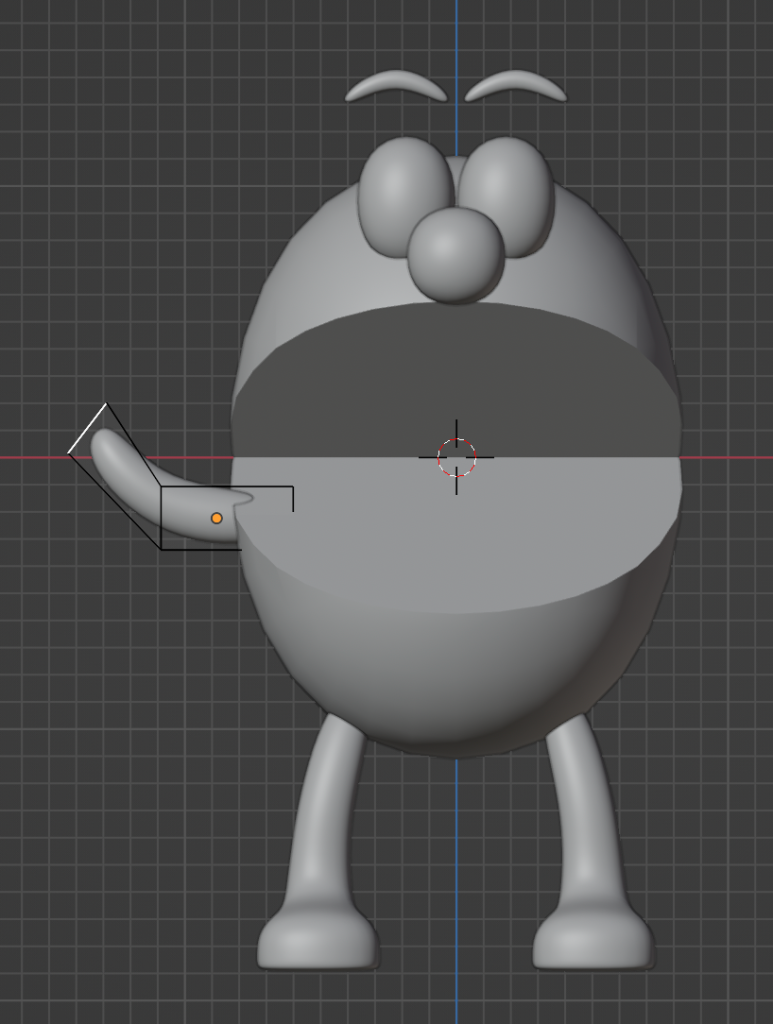The width and height of the screenshot is (773, 1024).
Task: Click the 3D cursor crosshair
Action: pyautogui.click(x=457, y=458)
